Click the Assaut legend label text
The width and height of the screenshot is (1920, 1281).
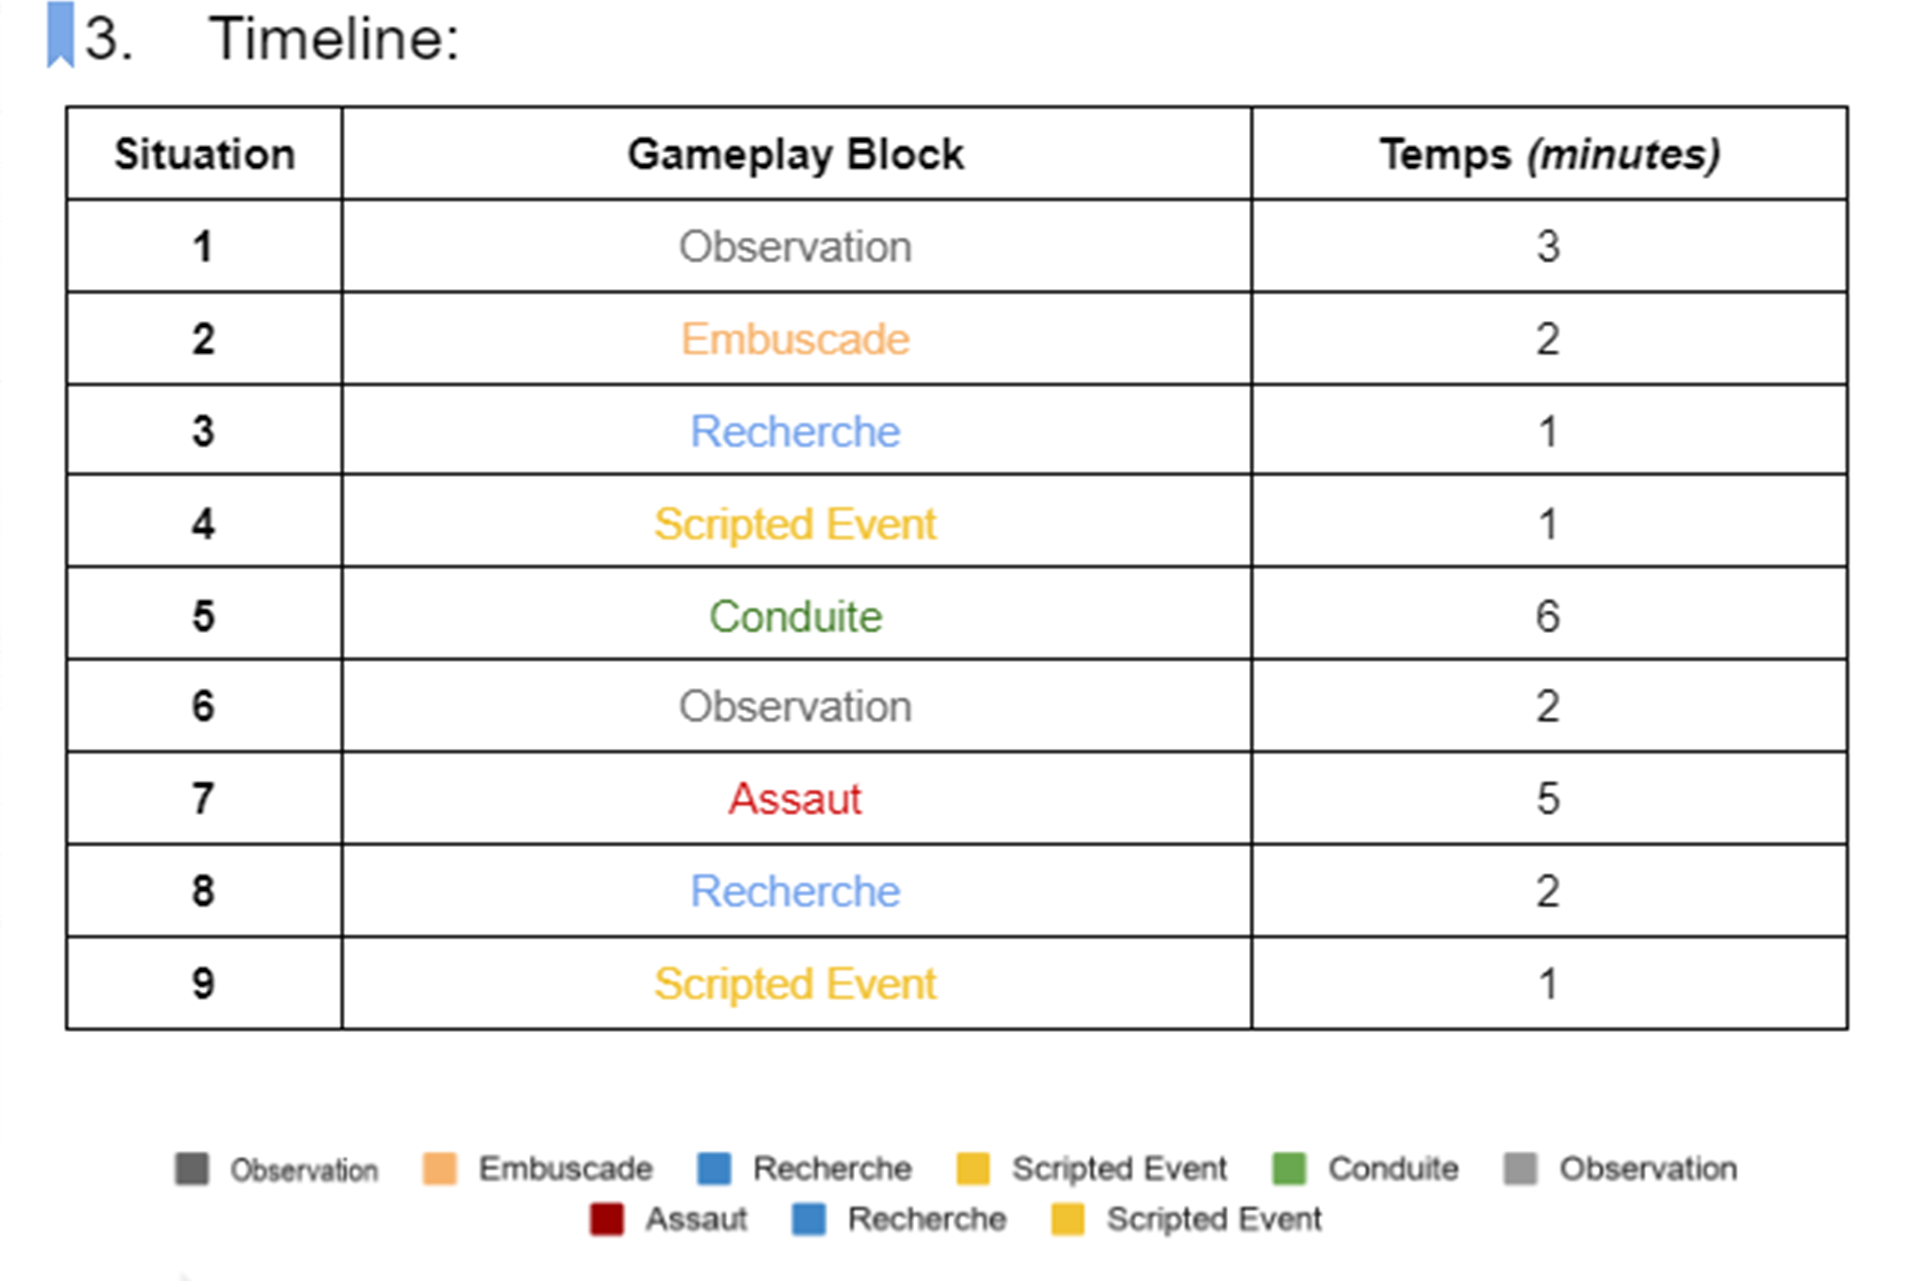click(x=696, y=1220)
